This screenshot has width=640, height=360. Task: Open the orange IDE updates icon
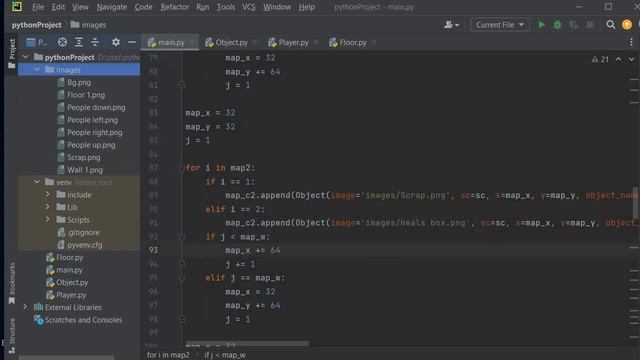coord(627,25)
